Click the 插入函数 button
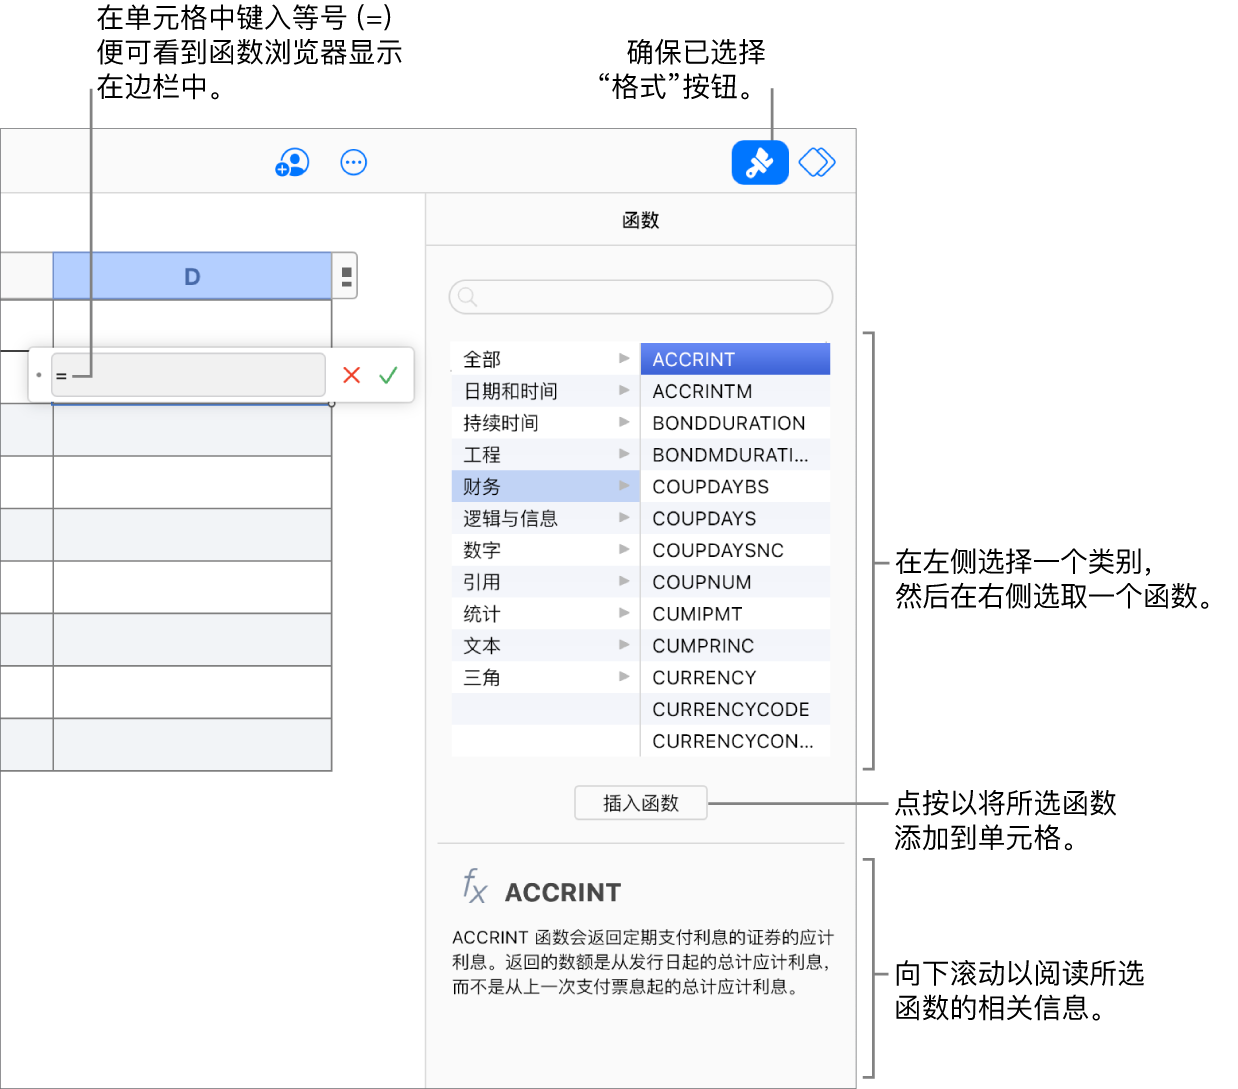Viewport: 1238px width, 1089px height. [x=640, y=802]
